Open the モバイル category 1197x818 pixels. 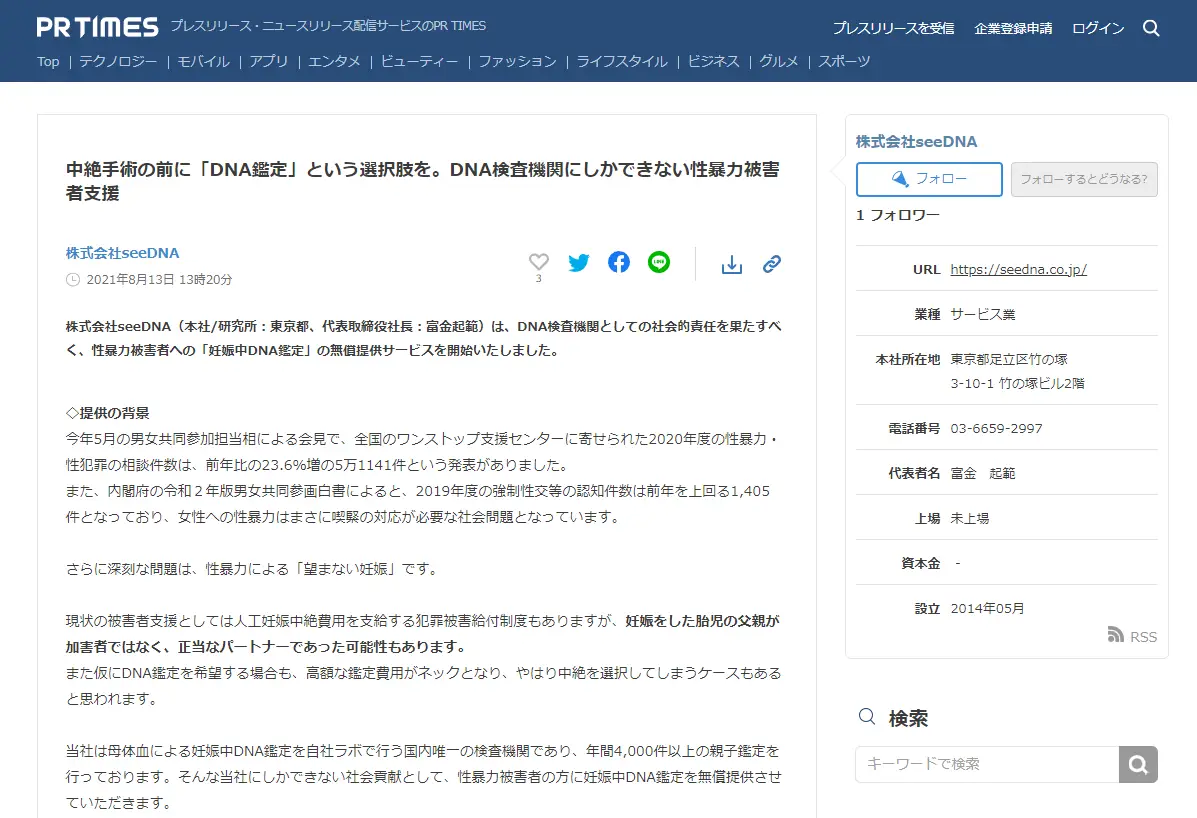coord(204,62)
